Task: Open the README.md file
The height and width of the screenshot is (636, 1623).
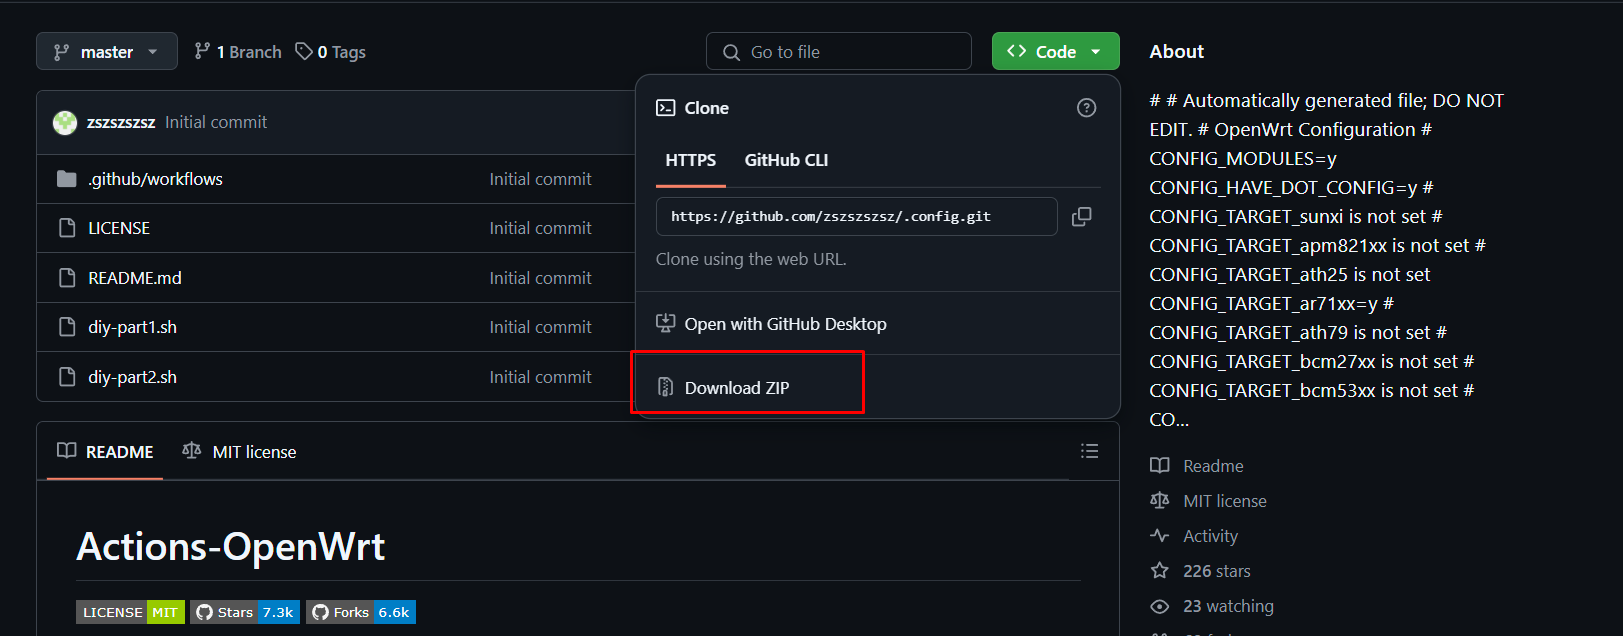Action: tap(135, 278)
